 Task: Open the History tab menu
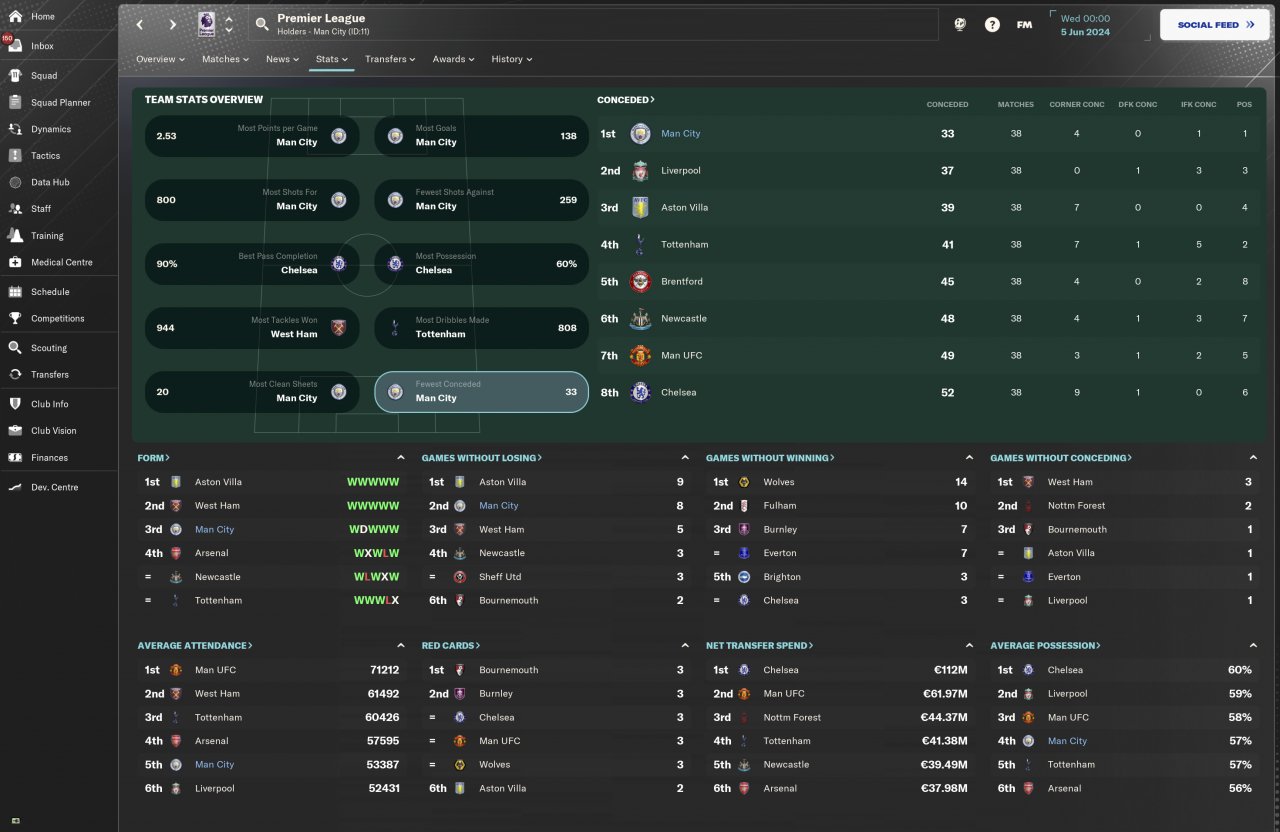tap(512, 59)
